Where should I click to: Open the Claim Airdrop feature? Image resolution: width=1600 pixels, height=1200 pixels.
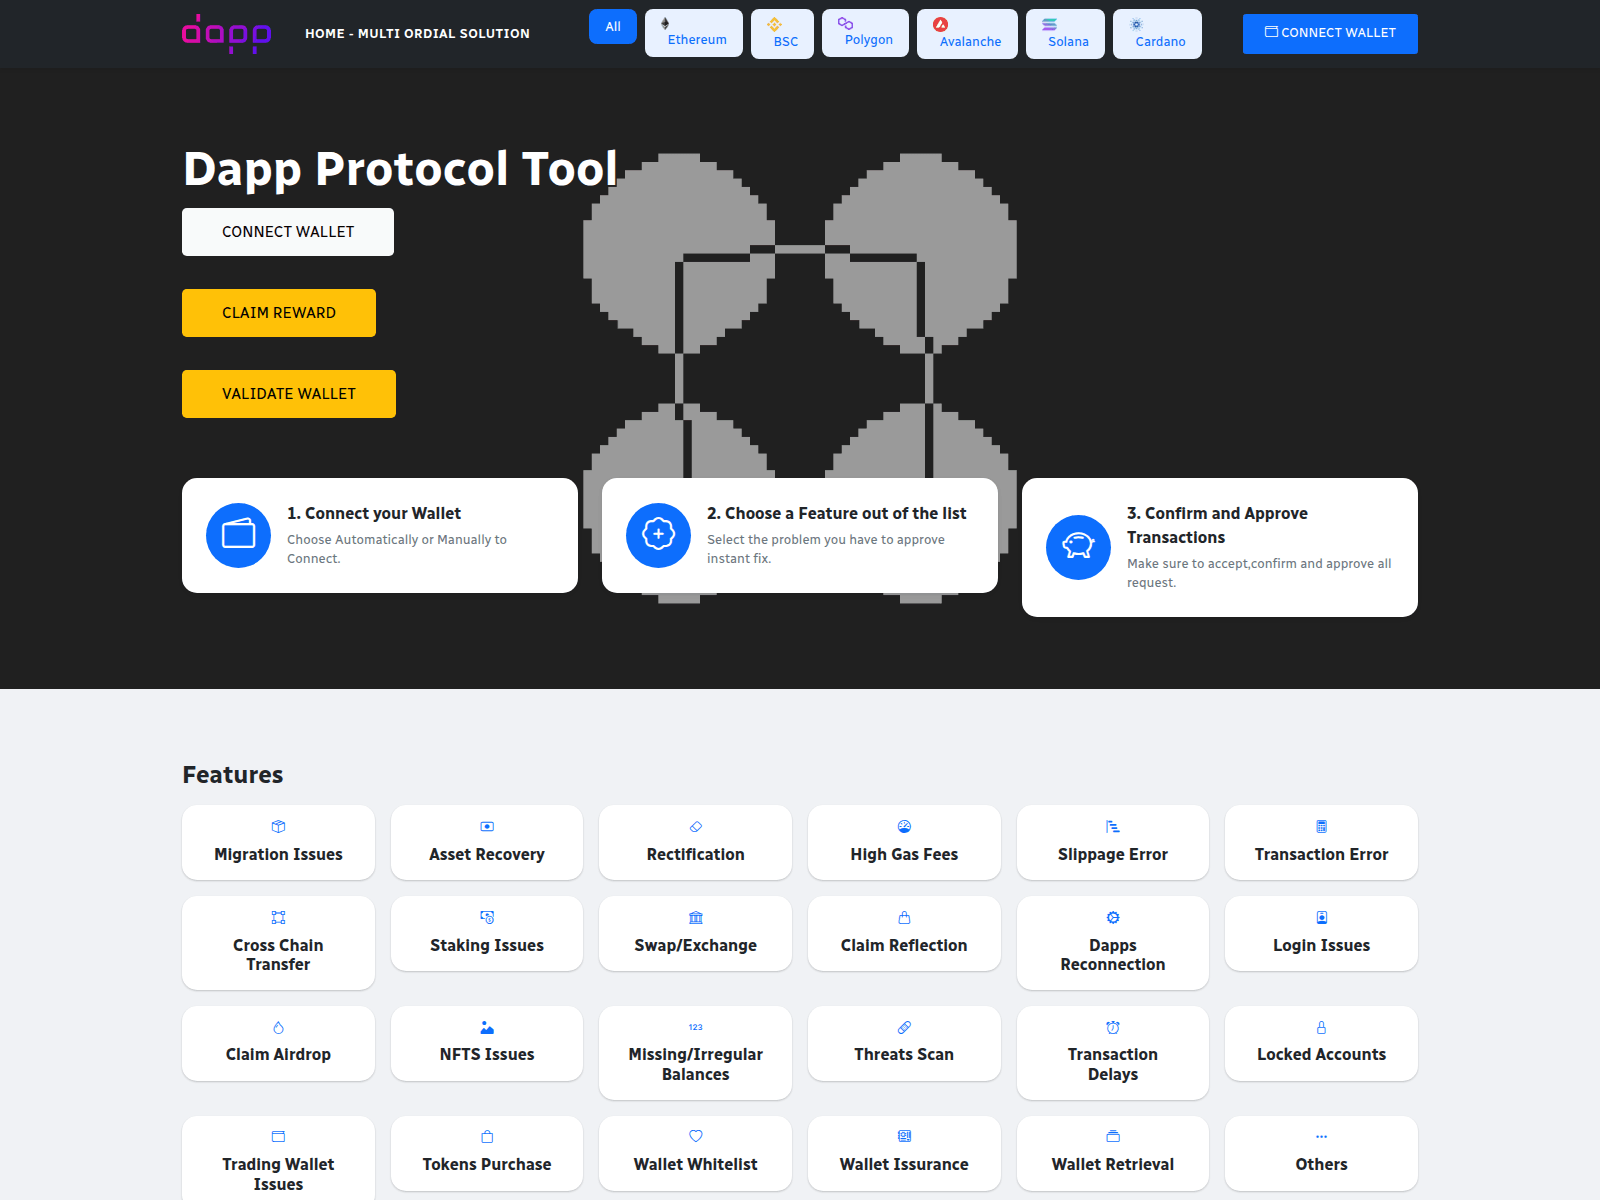point(278,1043)
